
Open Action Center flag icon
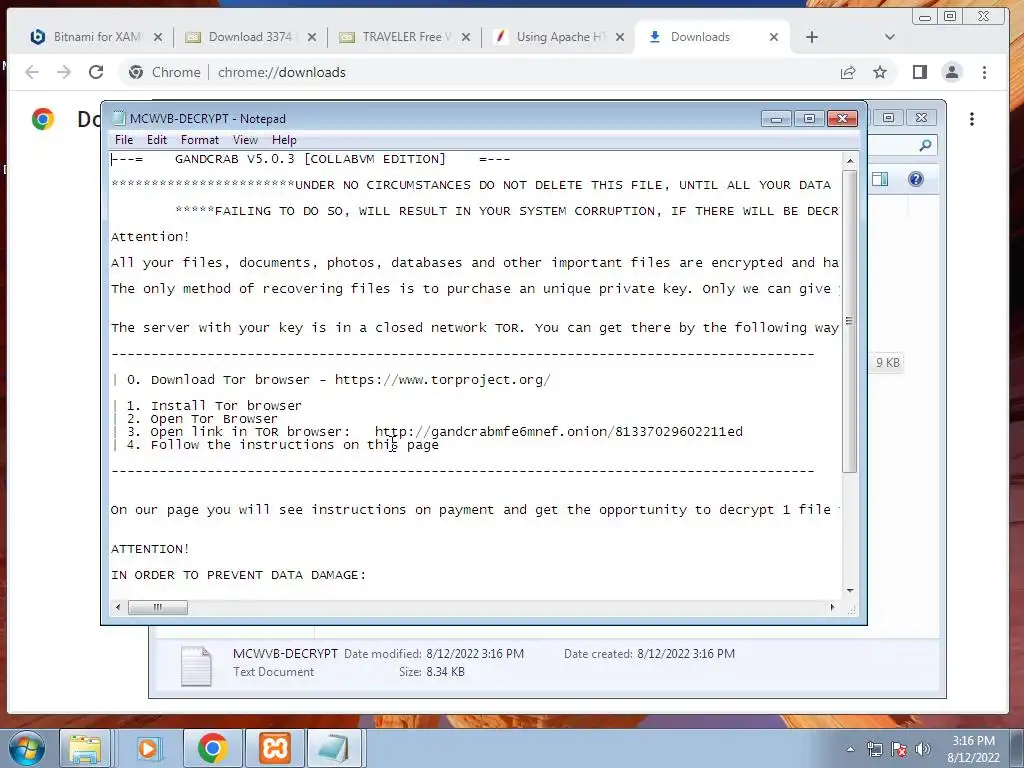899,749
